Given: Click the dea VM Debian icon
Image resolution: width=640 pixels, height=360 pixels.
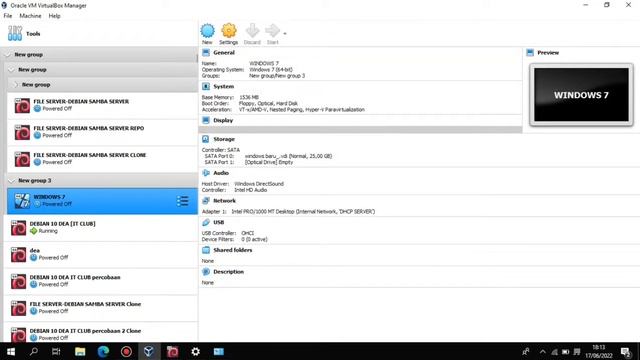Looking at the screenshot, I should pos(18,255).
